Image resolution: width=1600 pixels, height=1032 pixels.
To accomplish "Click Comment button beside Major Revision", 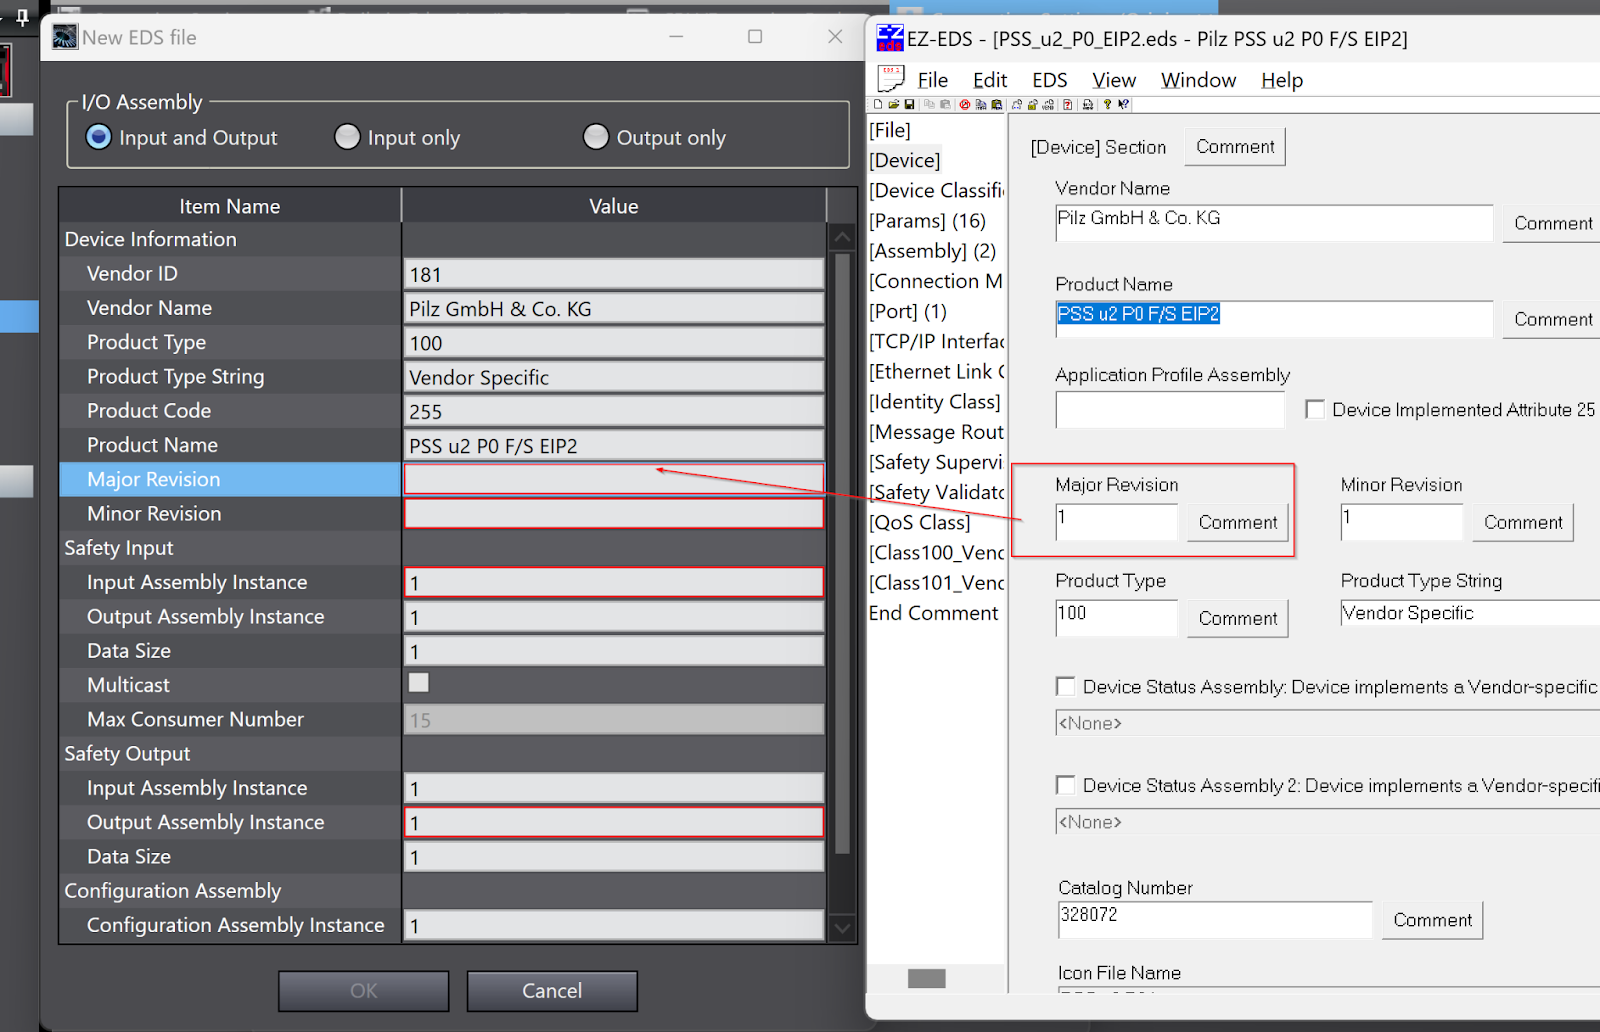I will 1238,522.
